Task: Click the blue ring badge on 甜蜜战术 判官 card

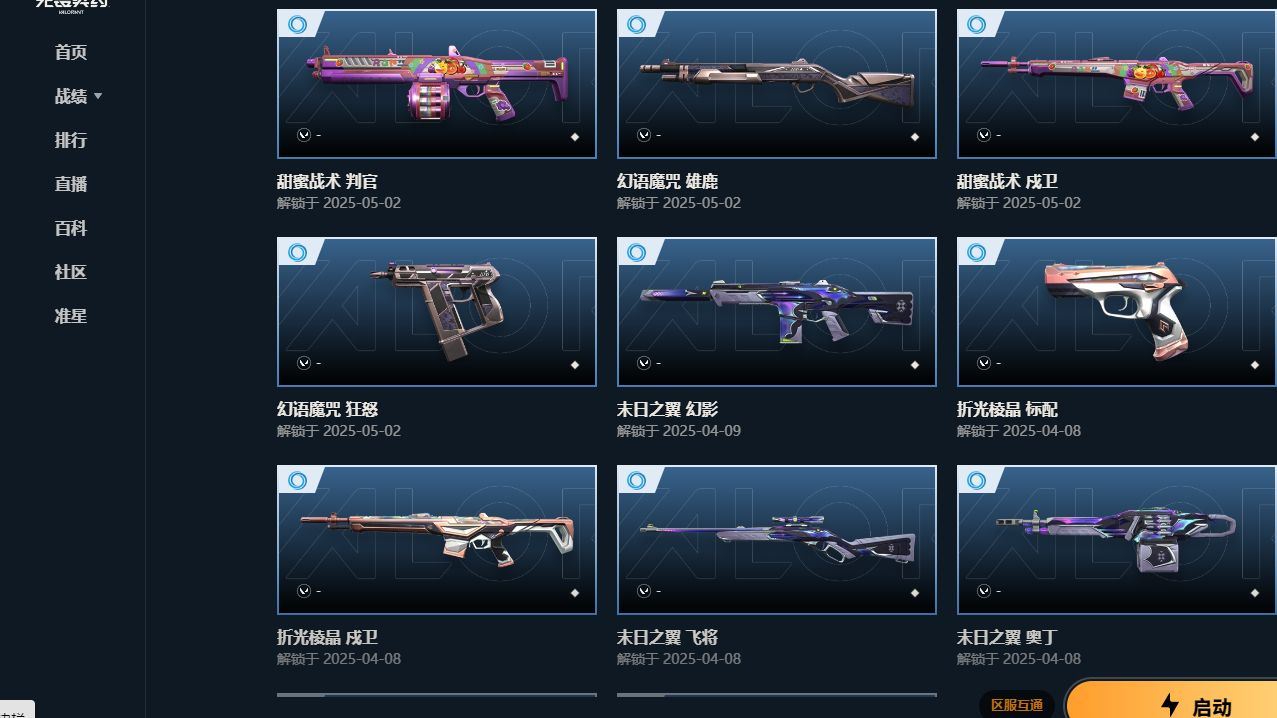Action: click(297, 24)
